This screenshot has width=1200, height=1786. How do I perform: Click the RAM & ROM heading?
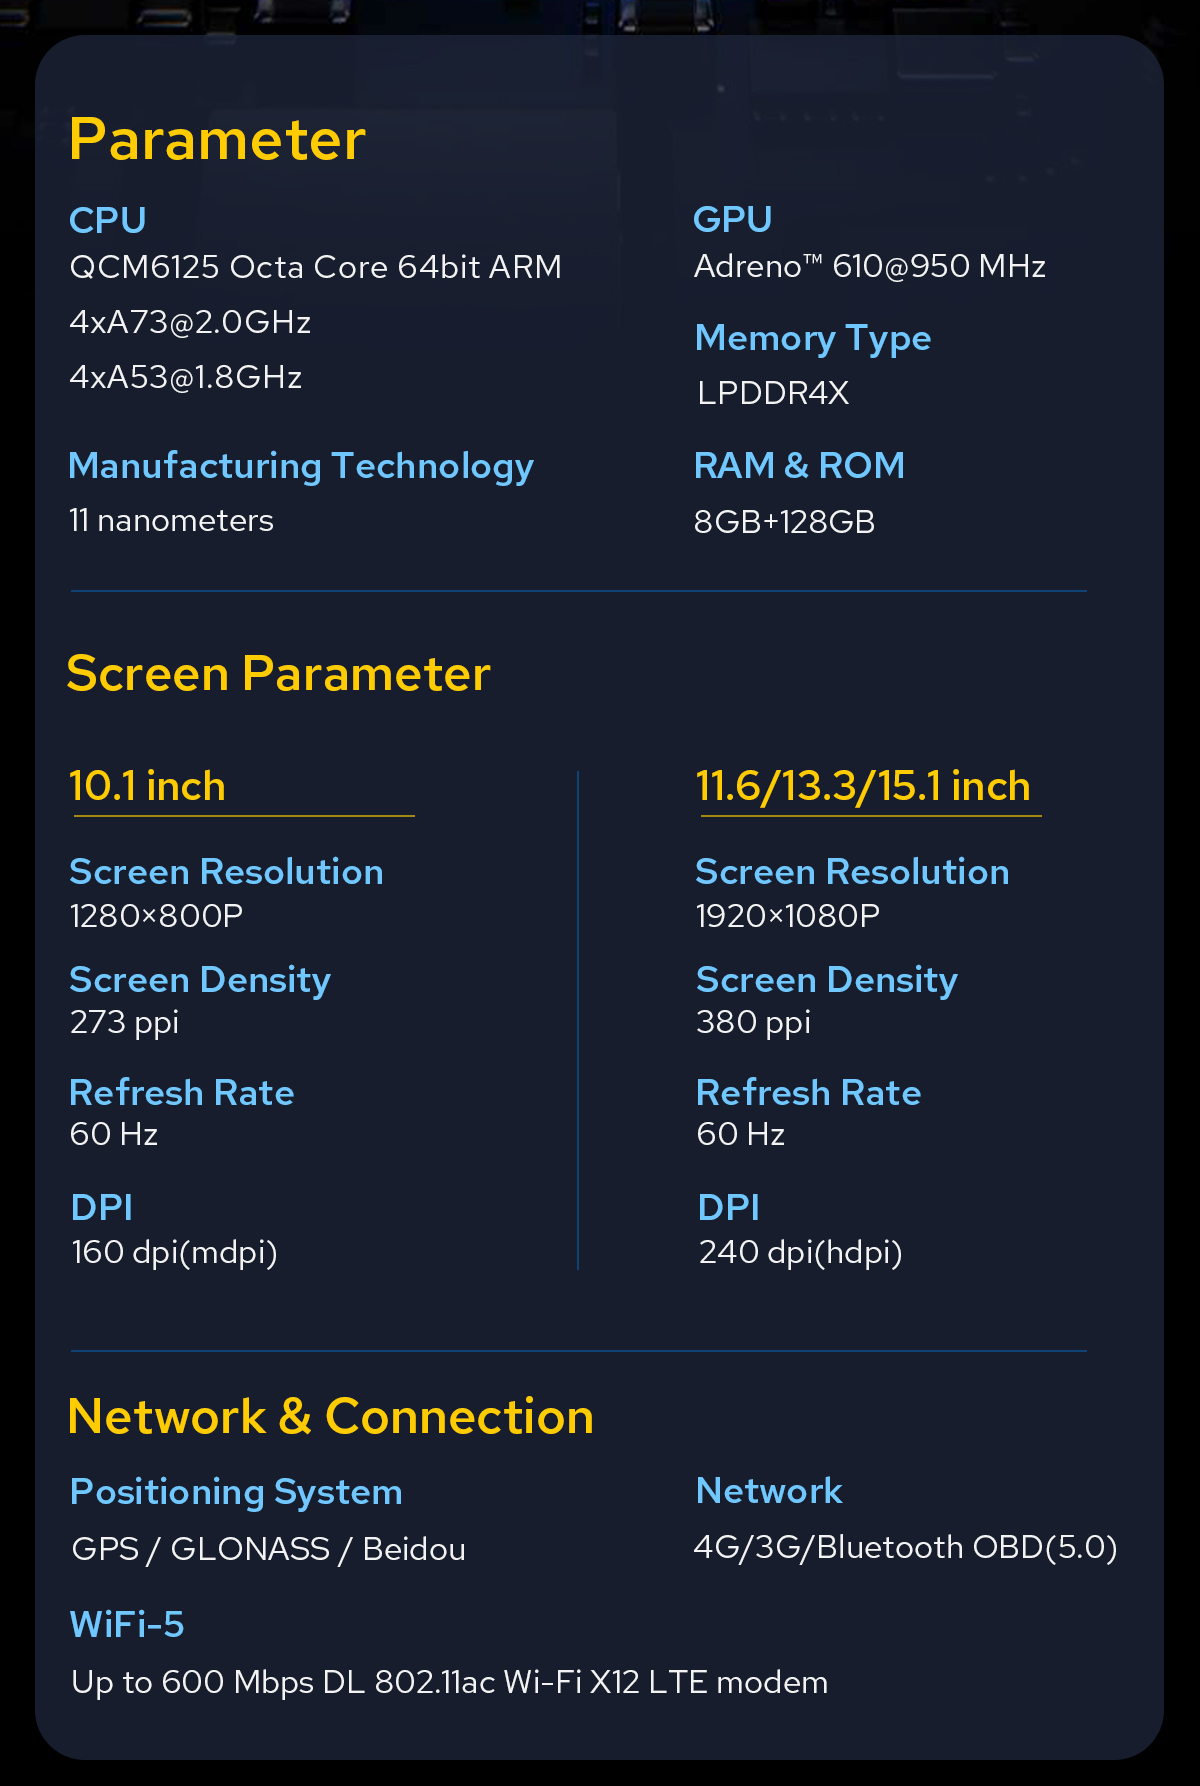(x=799, y=465)
